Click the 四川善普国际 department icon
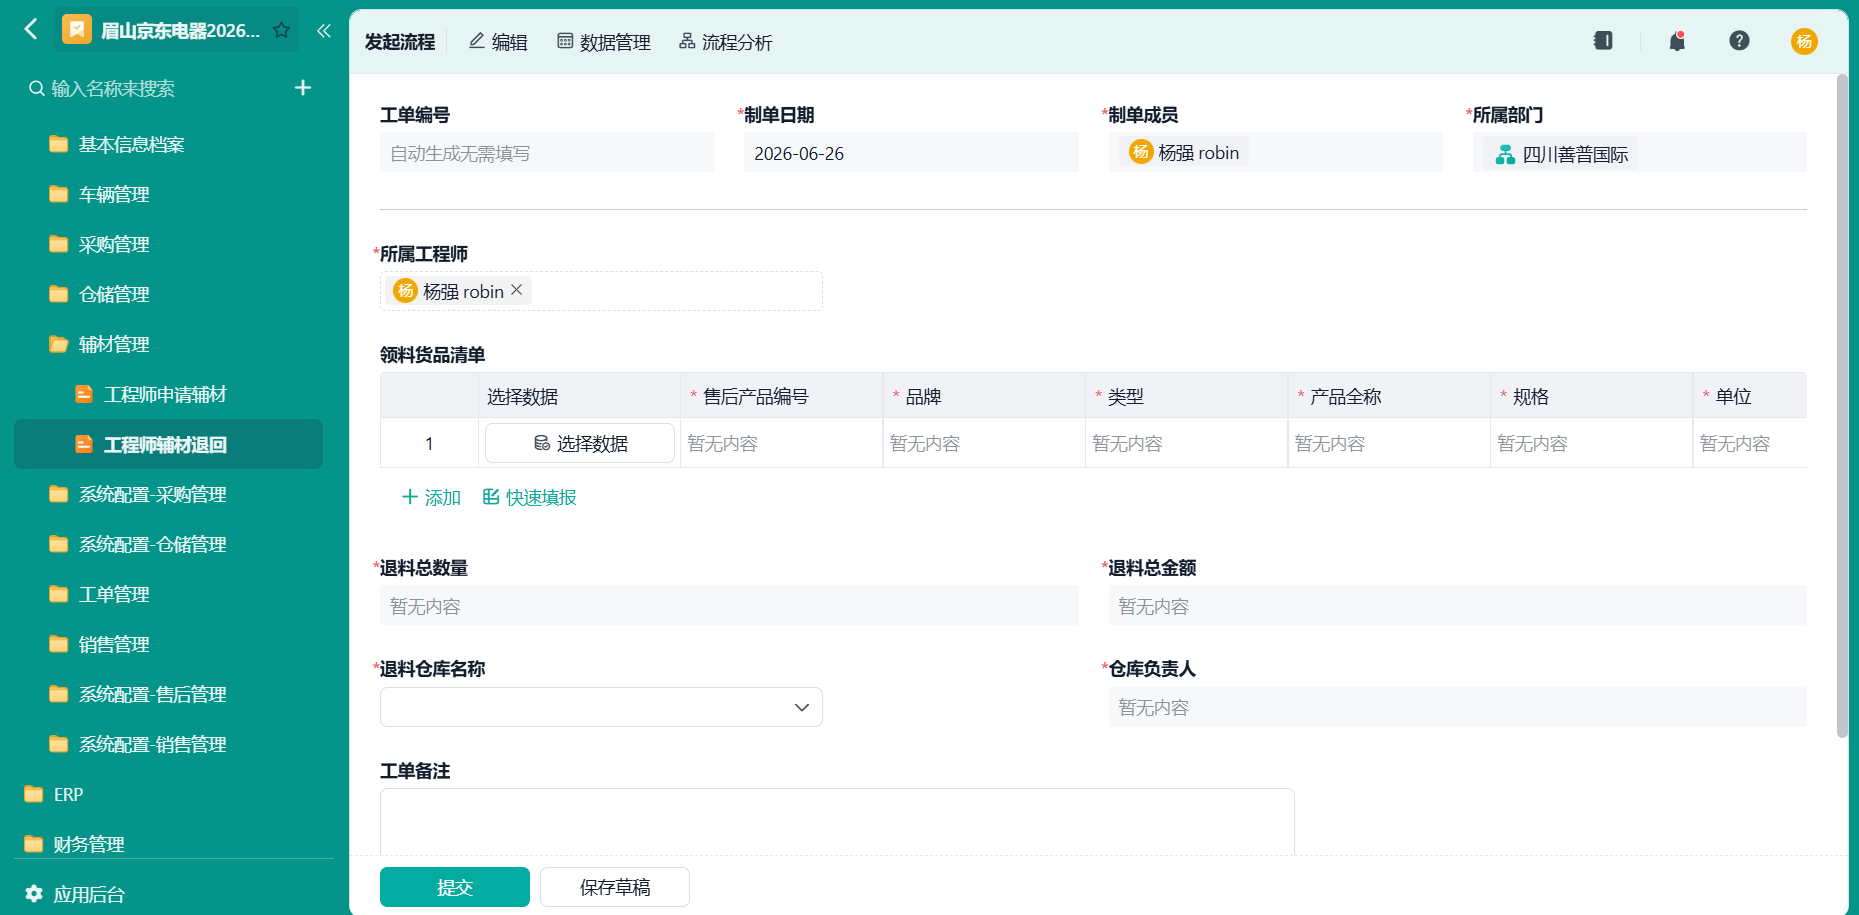 (1505, 154)
